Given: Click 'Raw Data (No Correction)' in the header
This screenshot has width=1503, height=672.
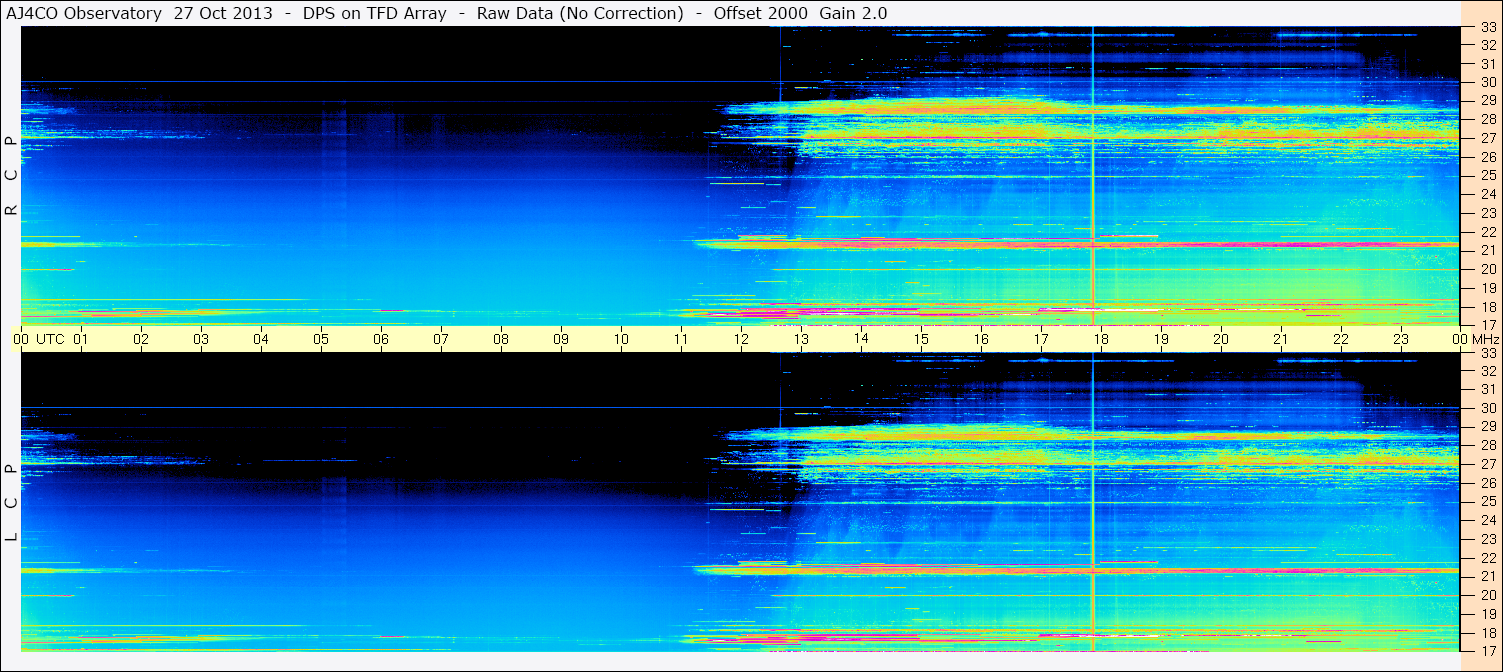Looking at the screenshot, I should click(580, 13).
